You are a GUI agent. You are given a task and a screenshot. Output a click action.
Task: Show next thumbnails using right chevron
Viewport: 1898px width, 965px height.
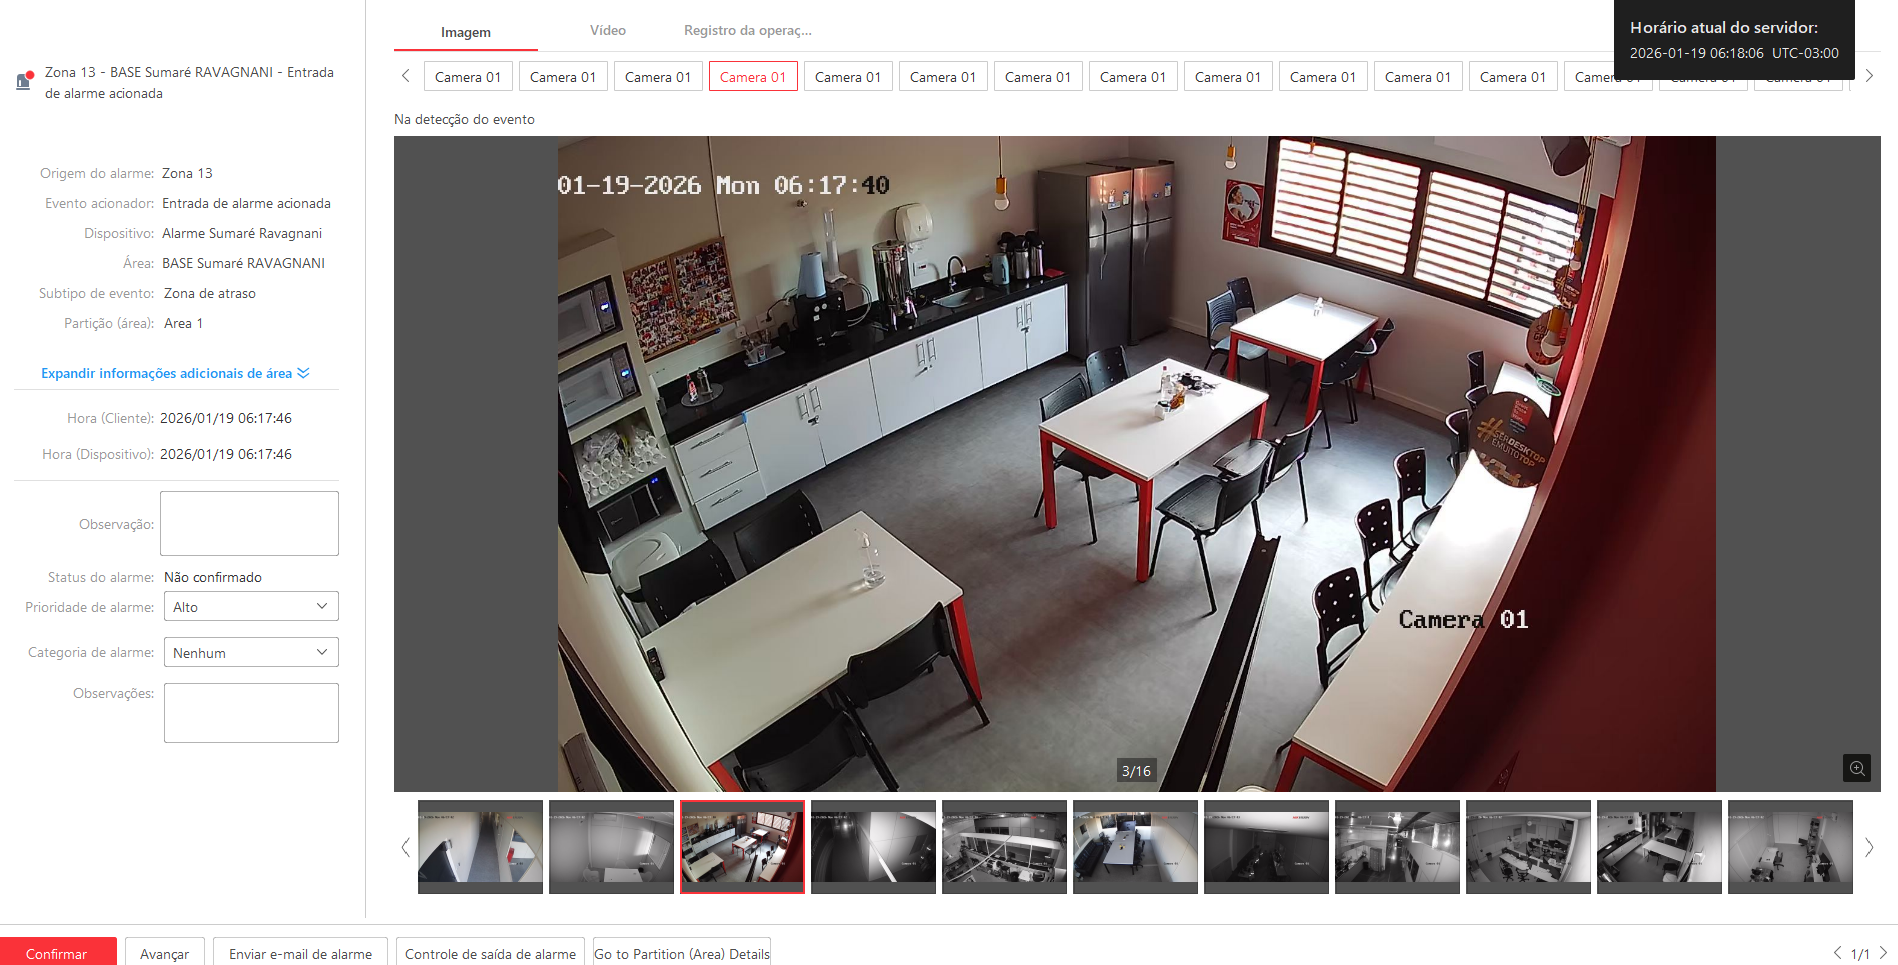[1868, 847]
